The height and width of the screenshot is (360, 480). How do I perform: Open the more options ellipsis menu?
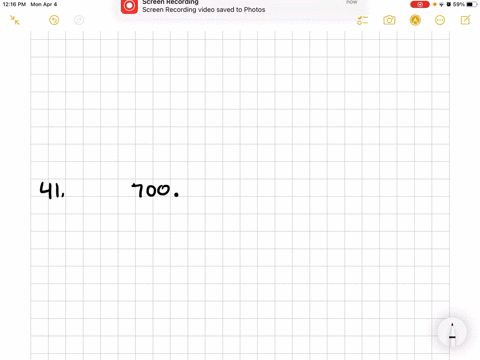(440, 20)
